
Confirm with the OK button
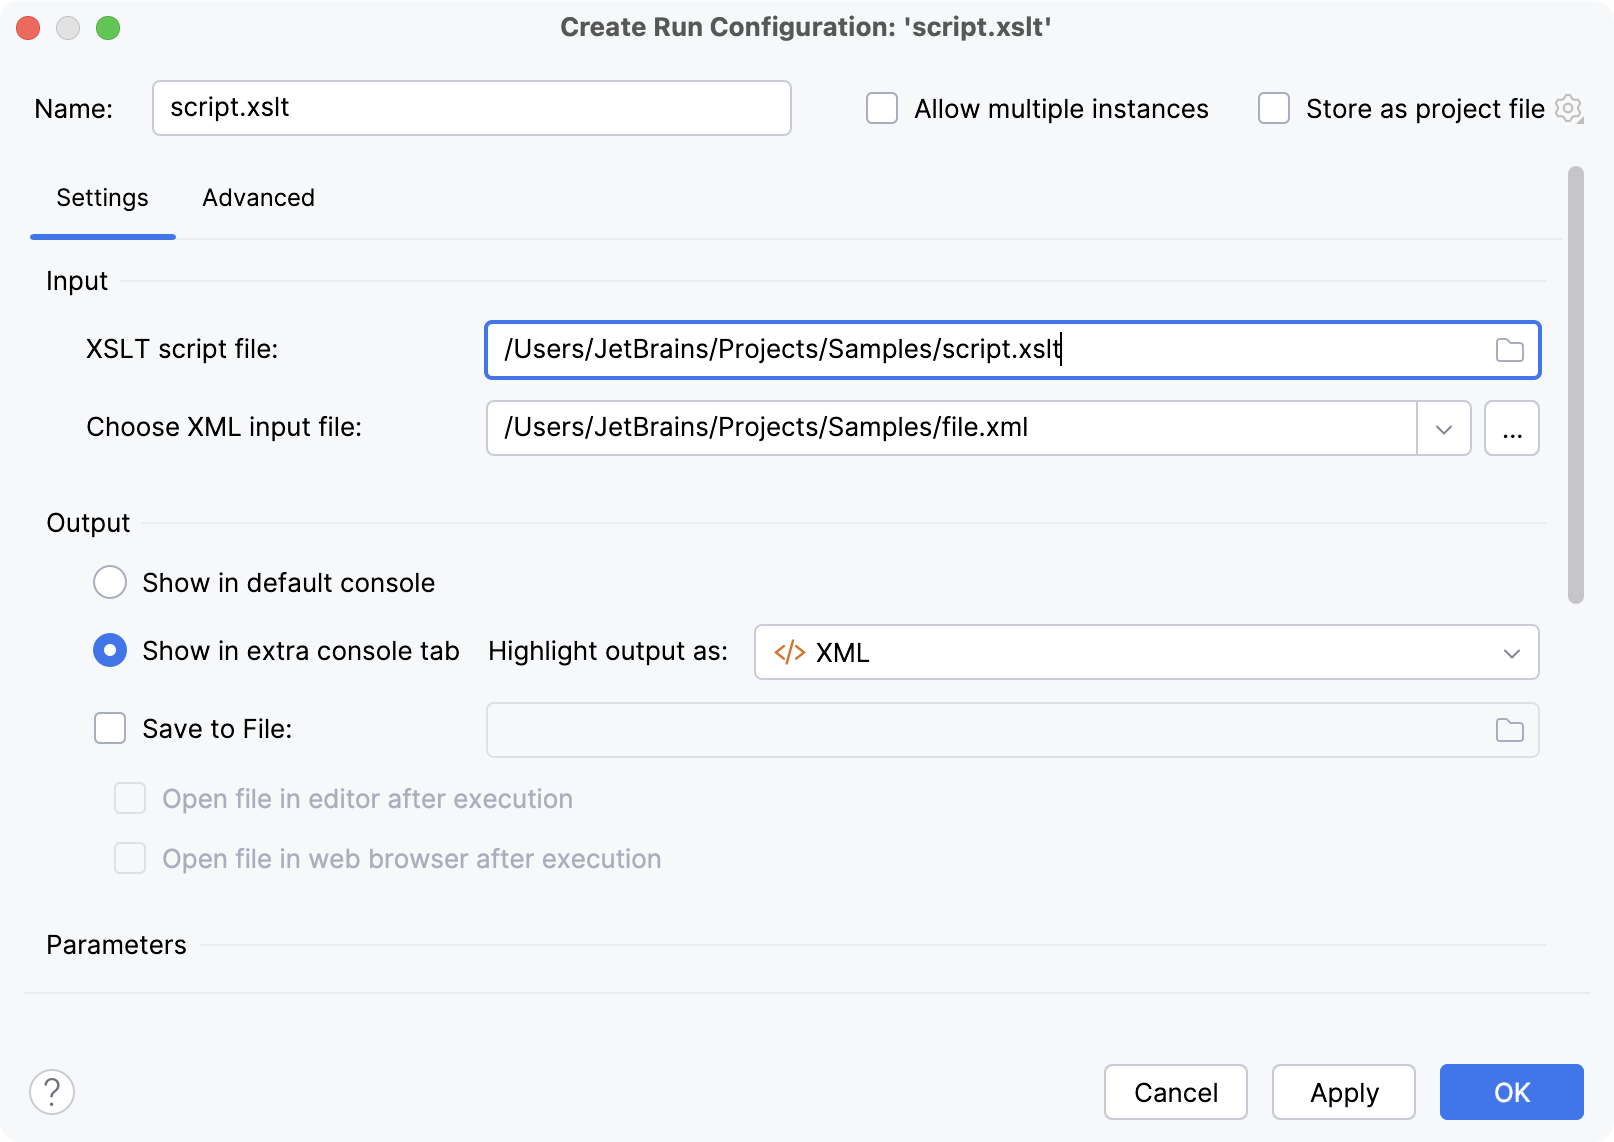coord(1511,1092)
